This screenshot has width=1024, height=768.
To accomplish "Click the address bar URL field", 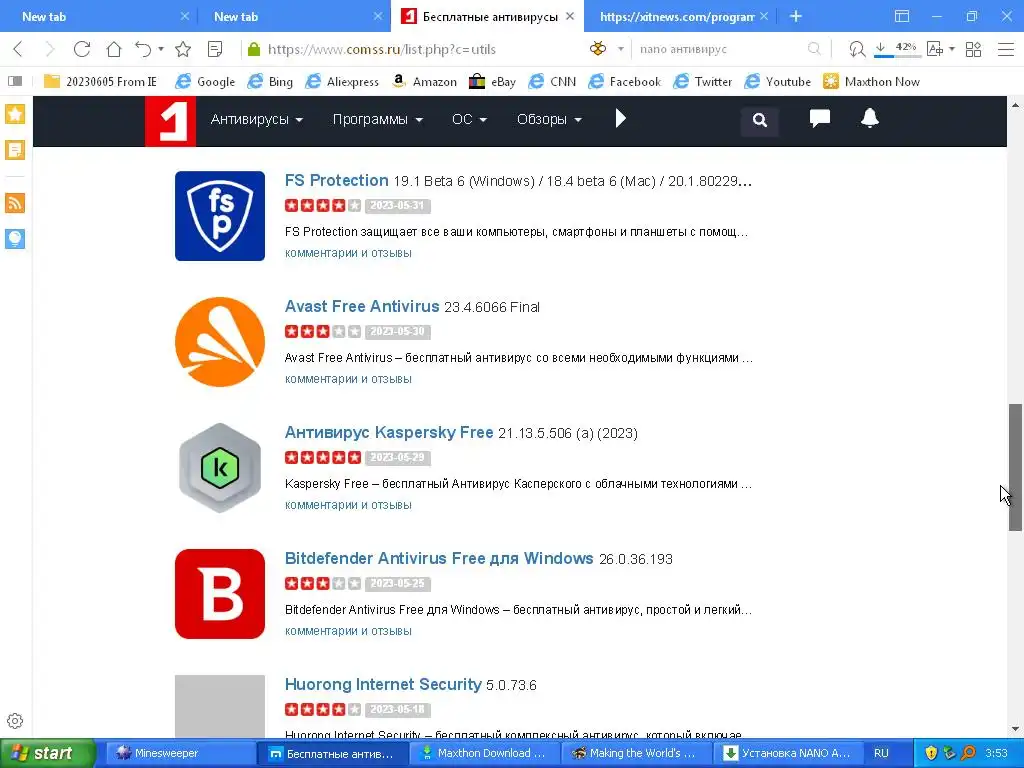I will coord(418,49).
